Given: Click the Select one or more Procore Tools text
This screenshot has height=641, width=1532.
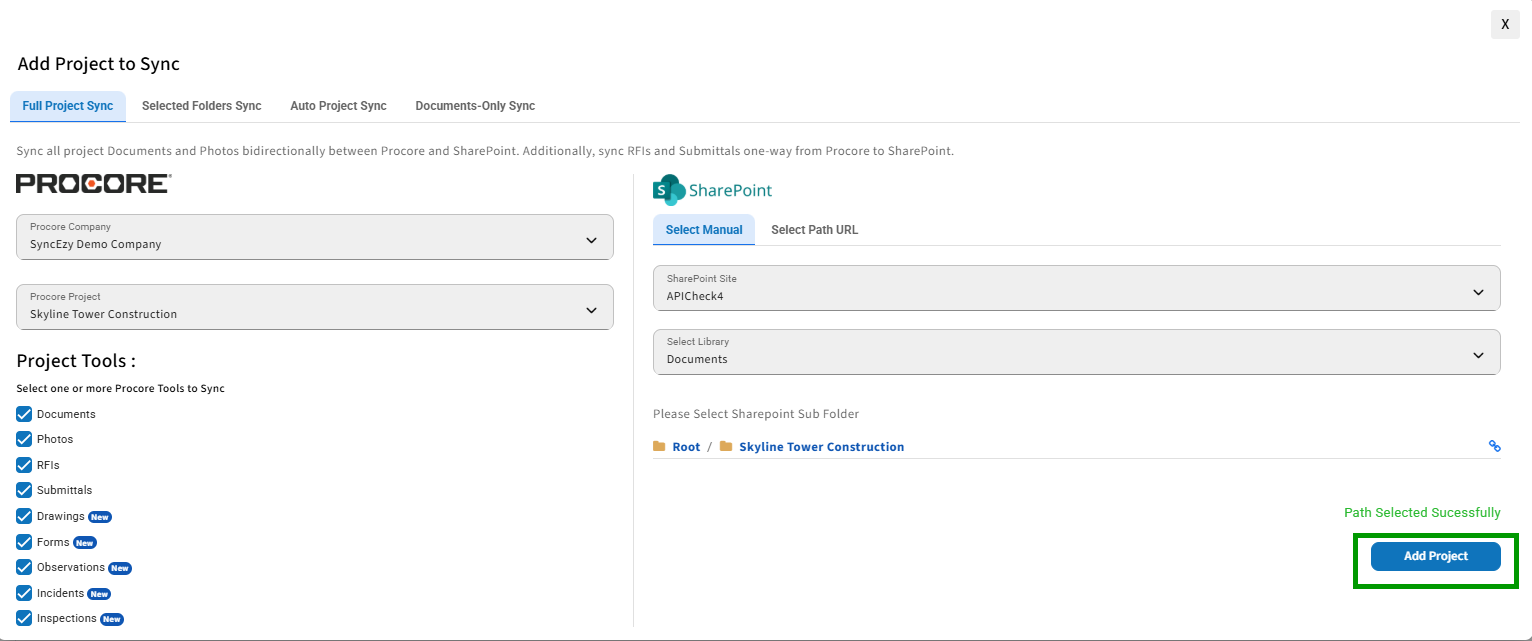Looking at the screenshot, I should point(121,389).
